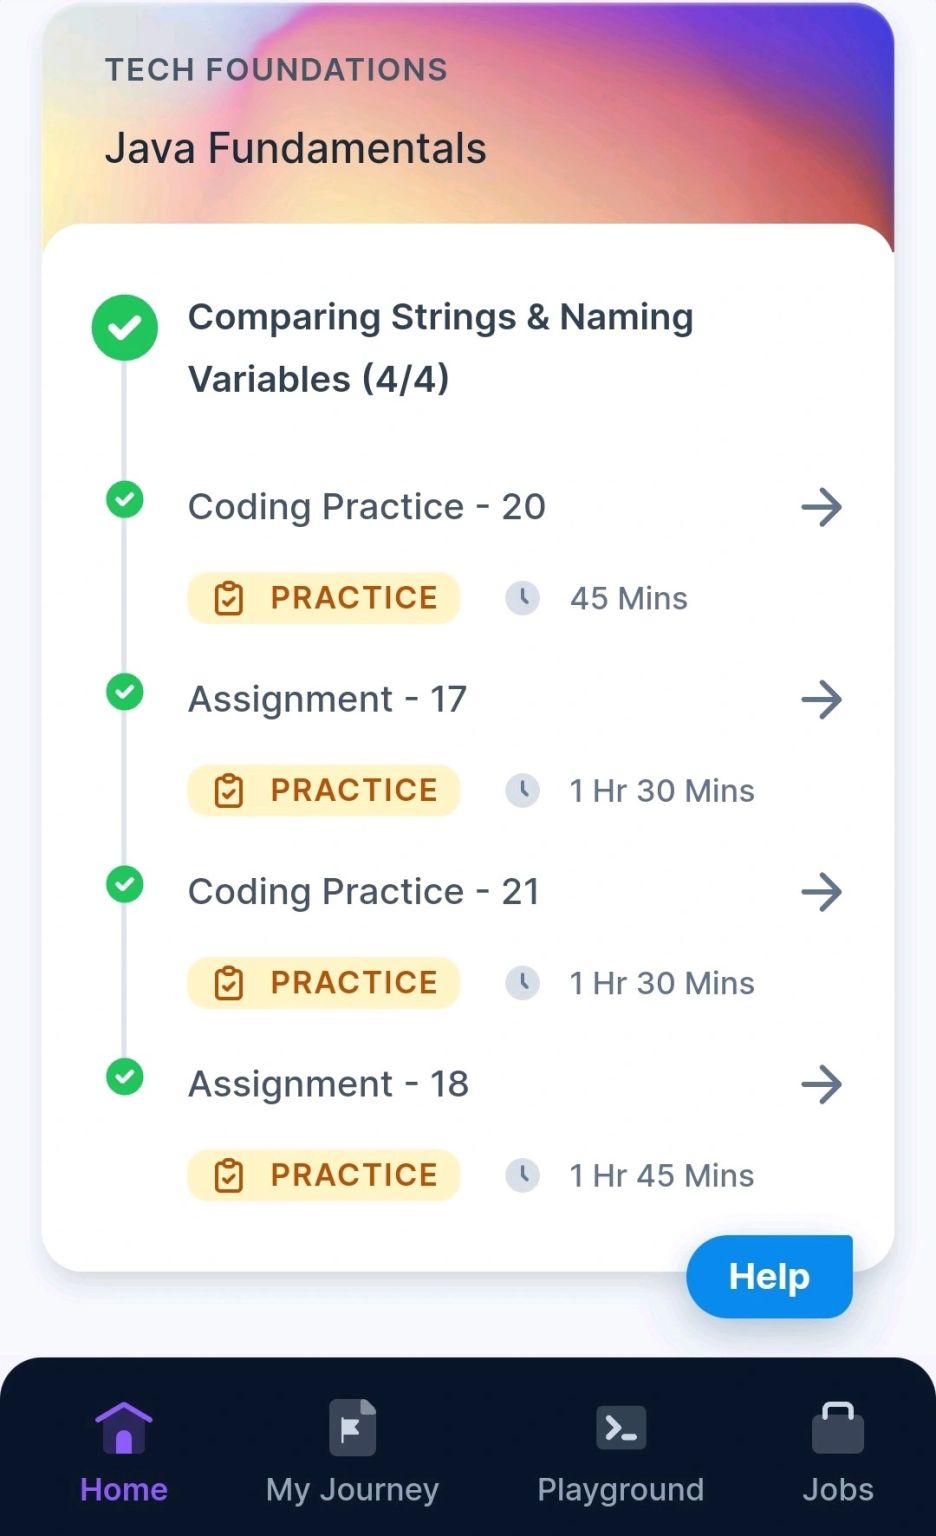Switch to My Journey tab label
This screenshot has width=936, height=1536.
pyautogui.click(x=352, y=1490)
